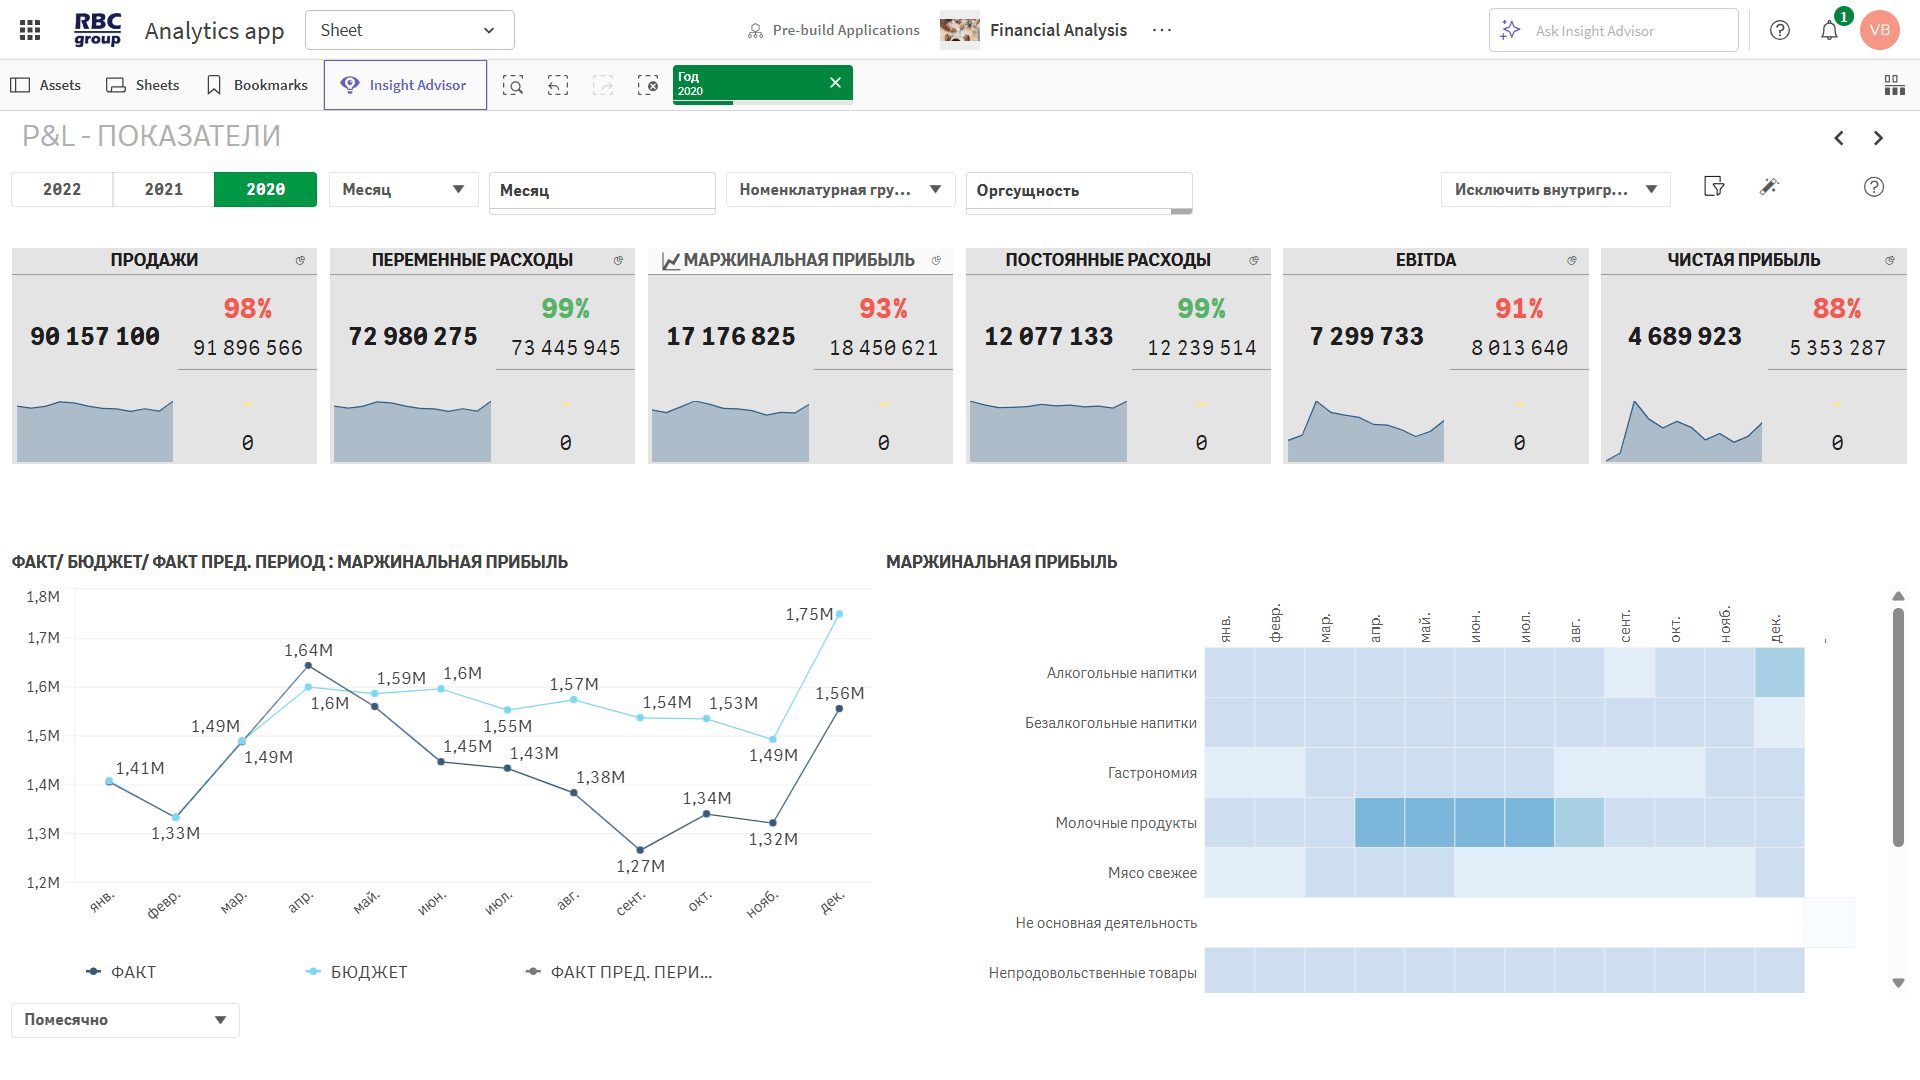This screenshot has width=1920, height=1080.
Task: Click the dark Молочные продукты April heatmap cell
Action: pos(1380,823)
